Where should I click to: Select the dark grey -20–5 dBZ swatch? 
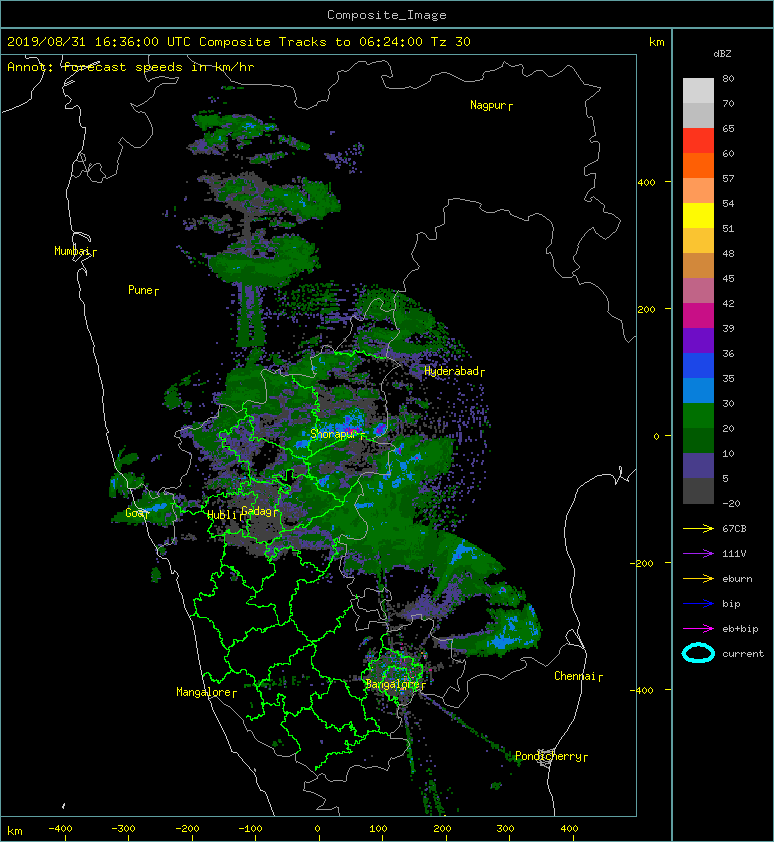[698, 490]
